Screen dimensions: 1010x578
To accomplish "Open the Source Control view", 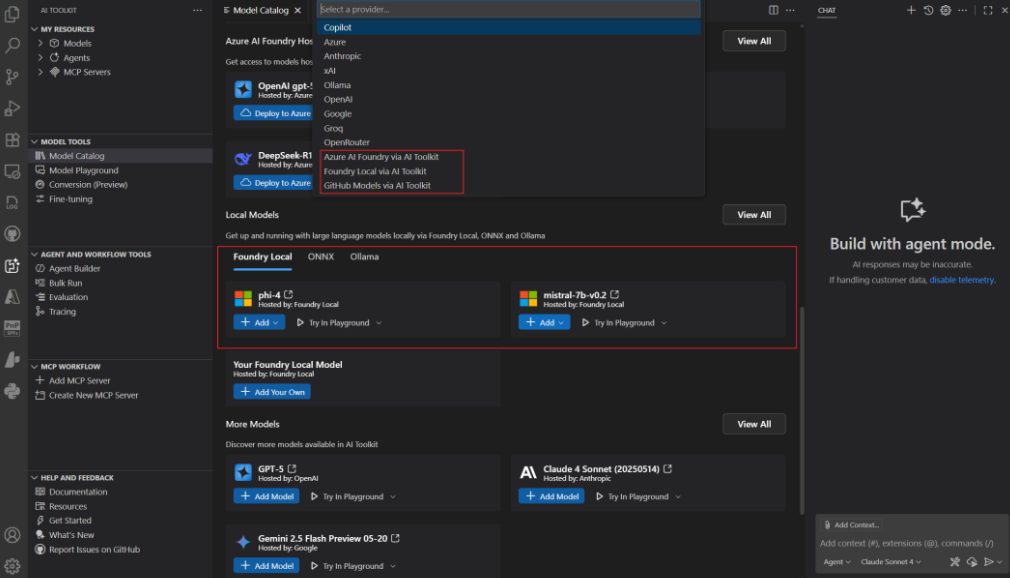I will tap(13, 78).
